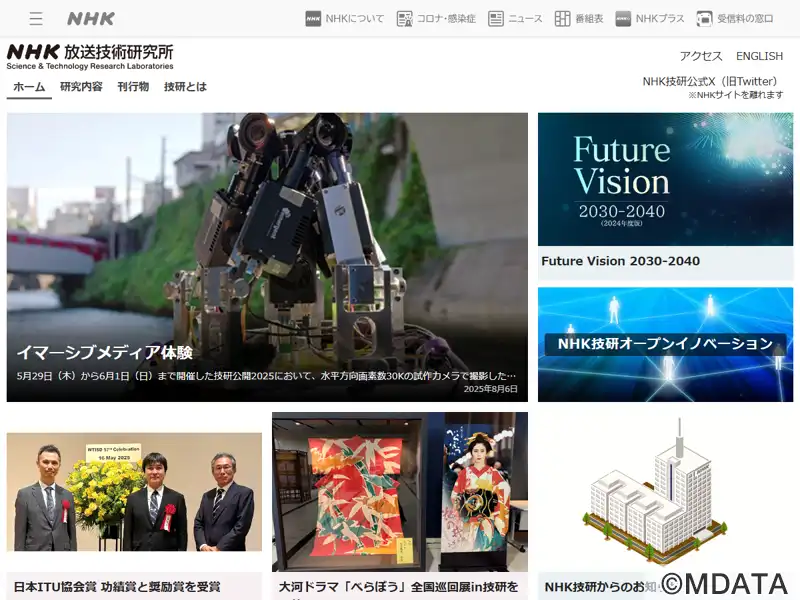This screenshot has height=600, width=800.
Task: Switch to the ENGLISH site
Action: click(759, 56)
